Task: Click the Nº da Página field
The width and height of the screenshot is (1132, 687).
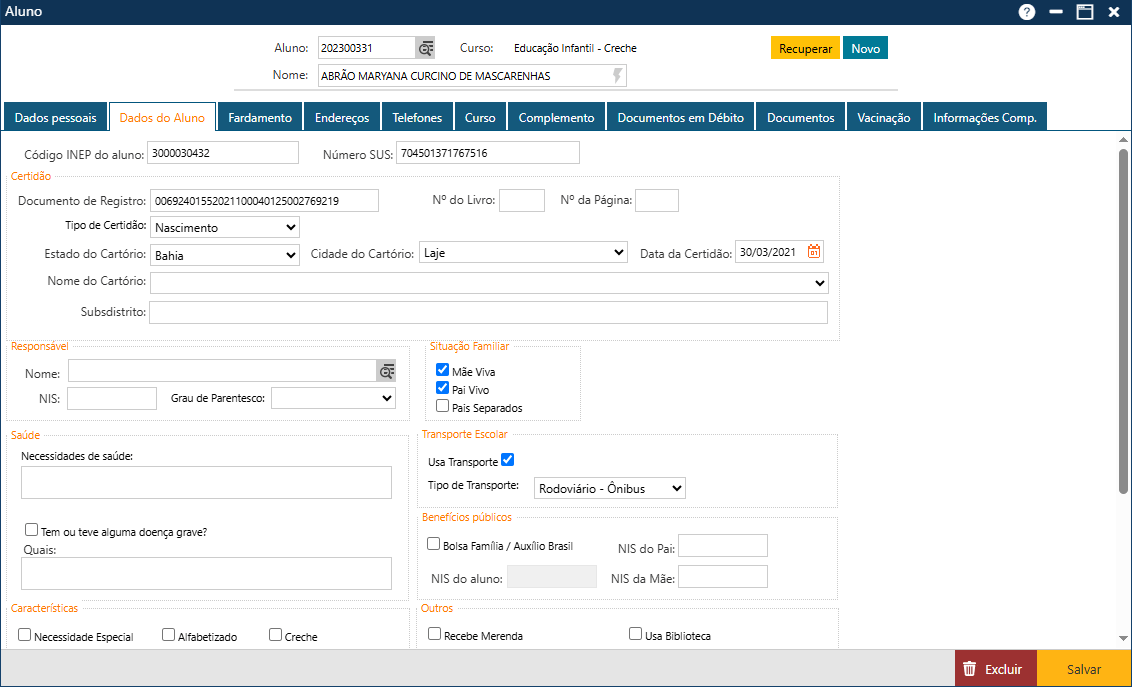Action: tap(657, 201)
